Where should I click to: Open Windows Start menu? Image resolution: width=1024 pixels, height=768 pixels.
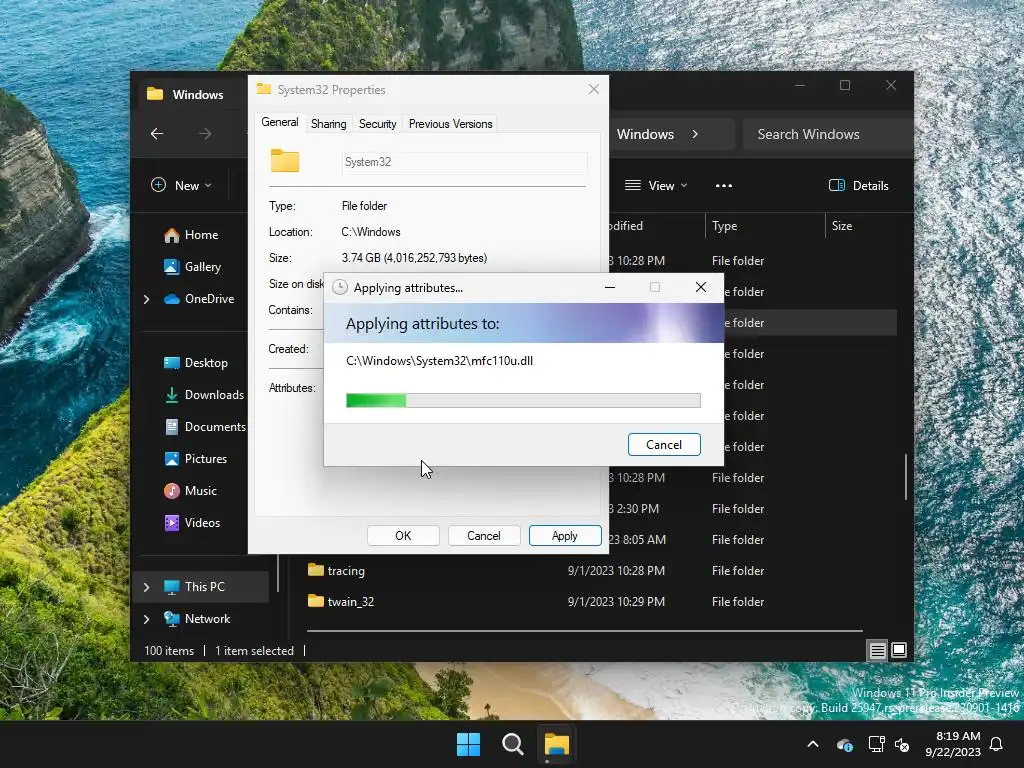pyautogui.click(x=468, y=744)
